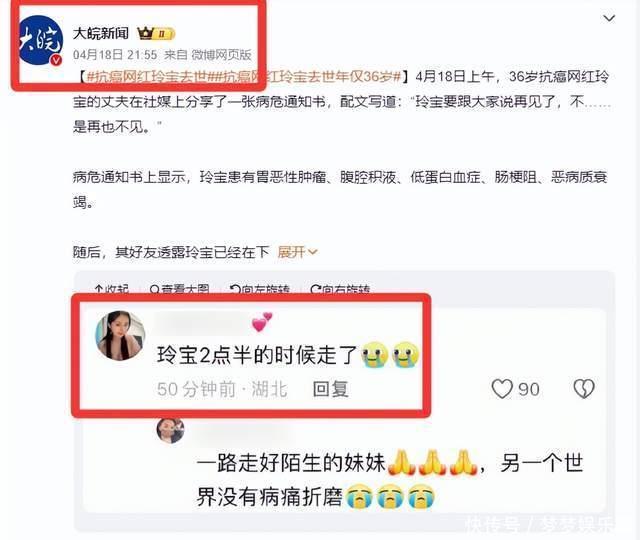Click the crown membership badge
640x540 pixels.
click(156, 33)
